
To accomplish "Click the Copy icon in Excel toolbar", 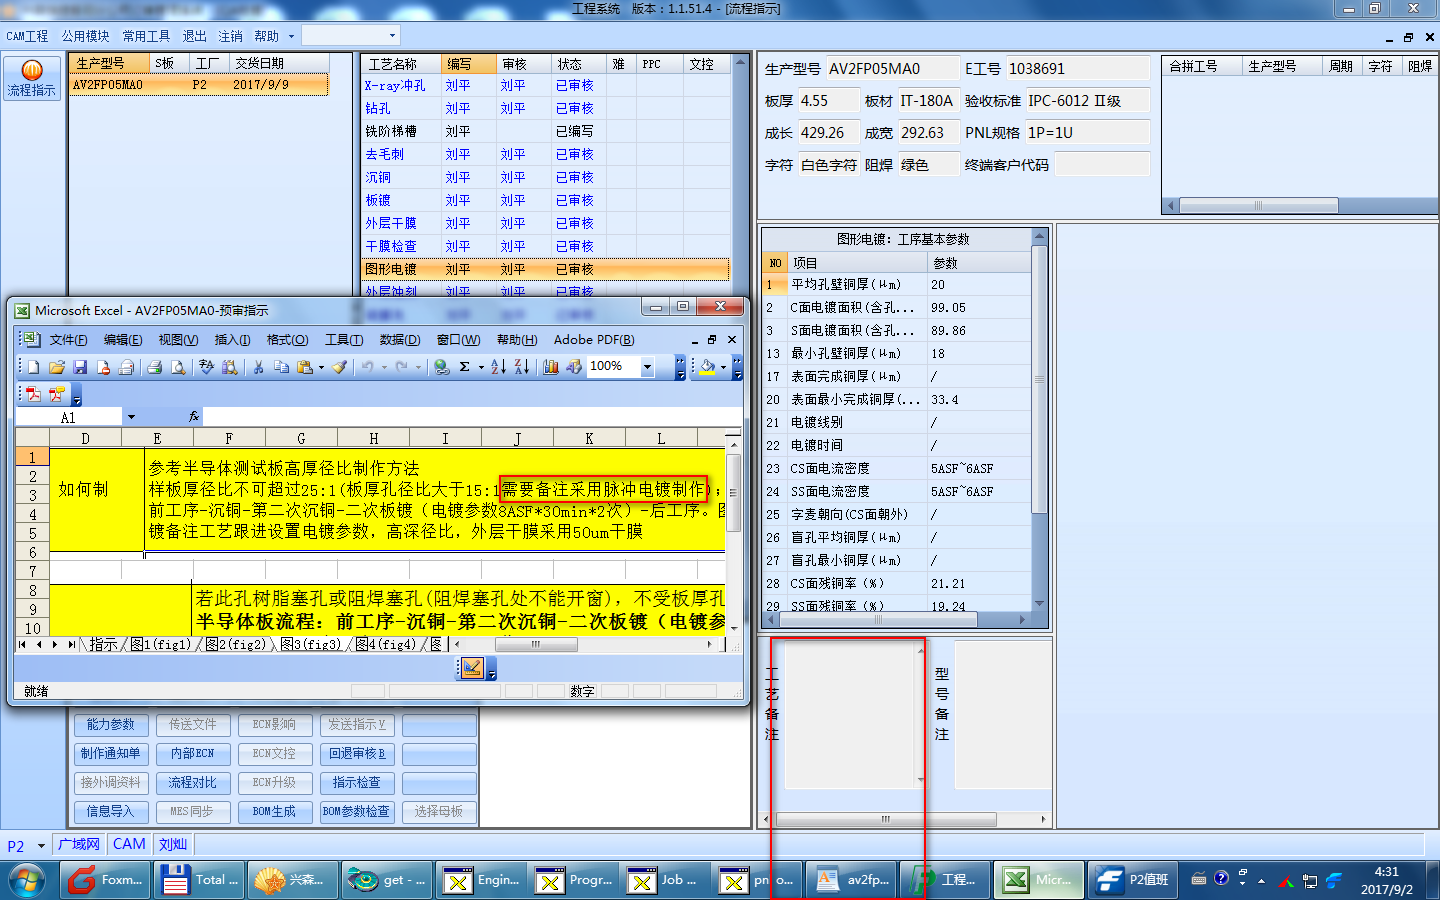I will pos(282,367).
